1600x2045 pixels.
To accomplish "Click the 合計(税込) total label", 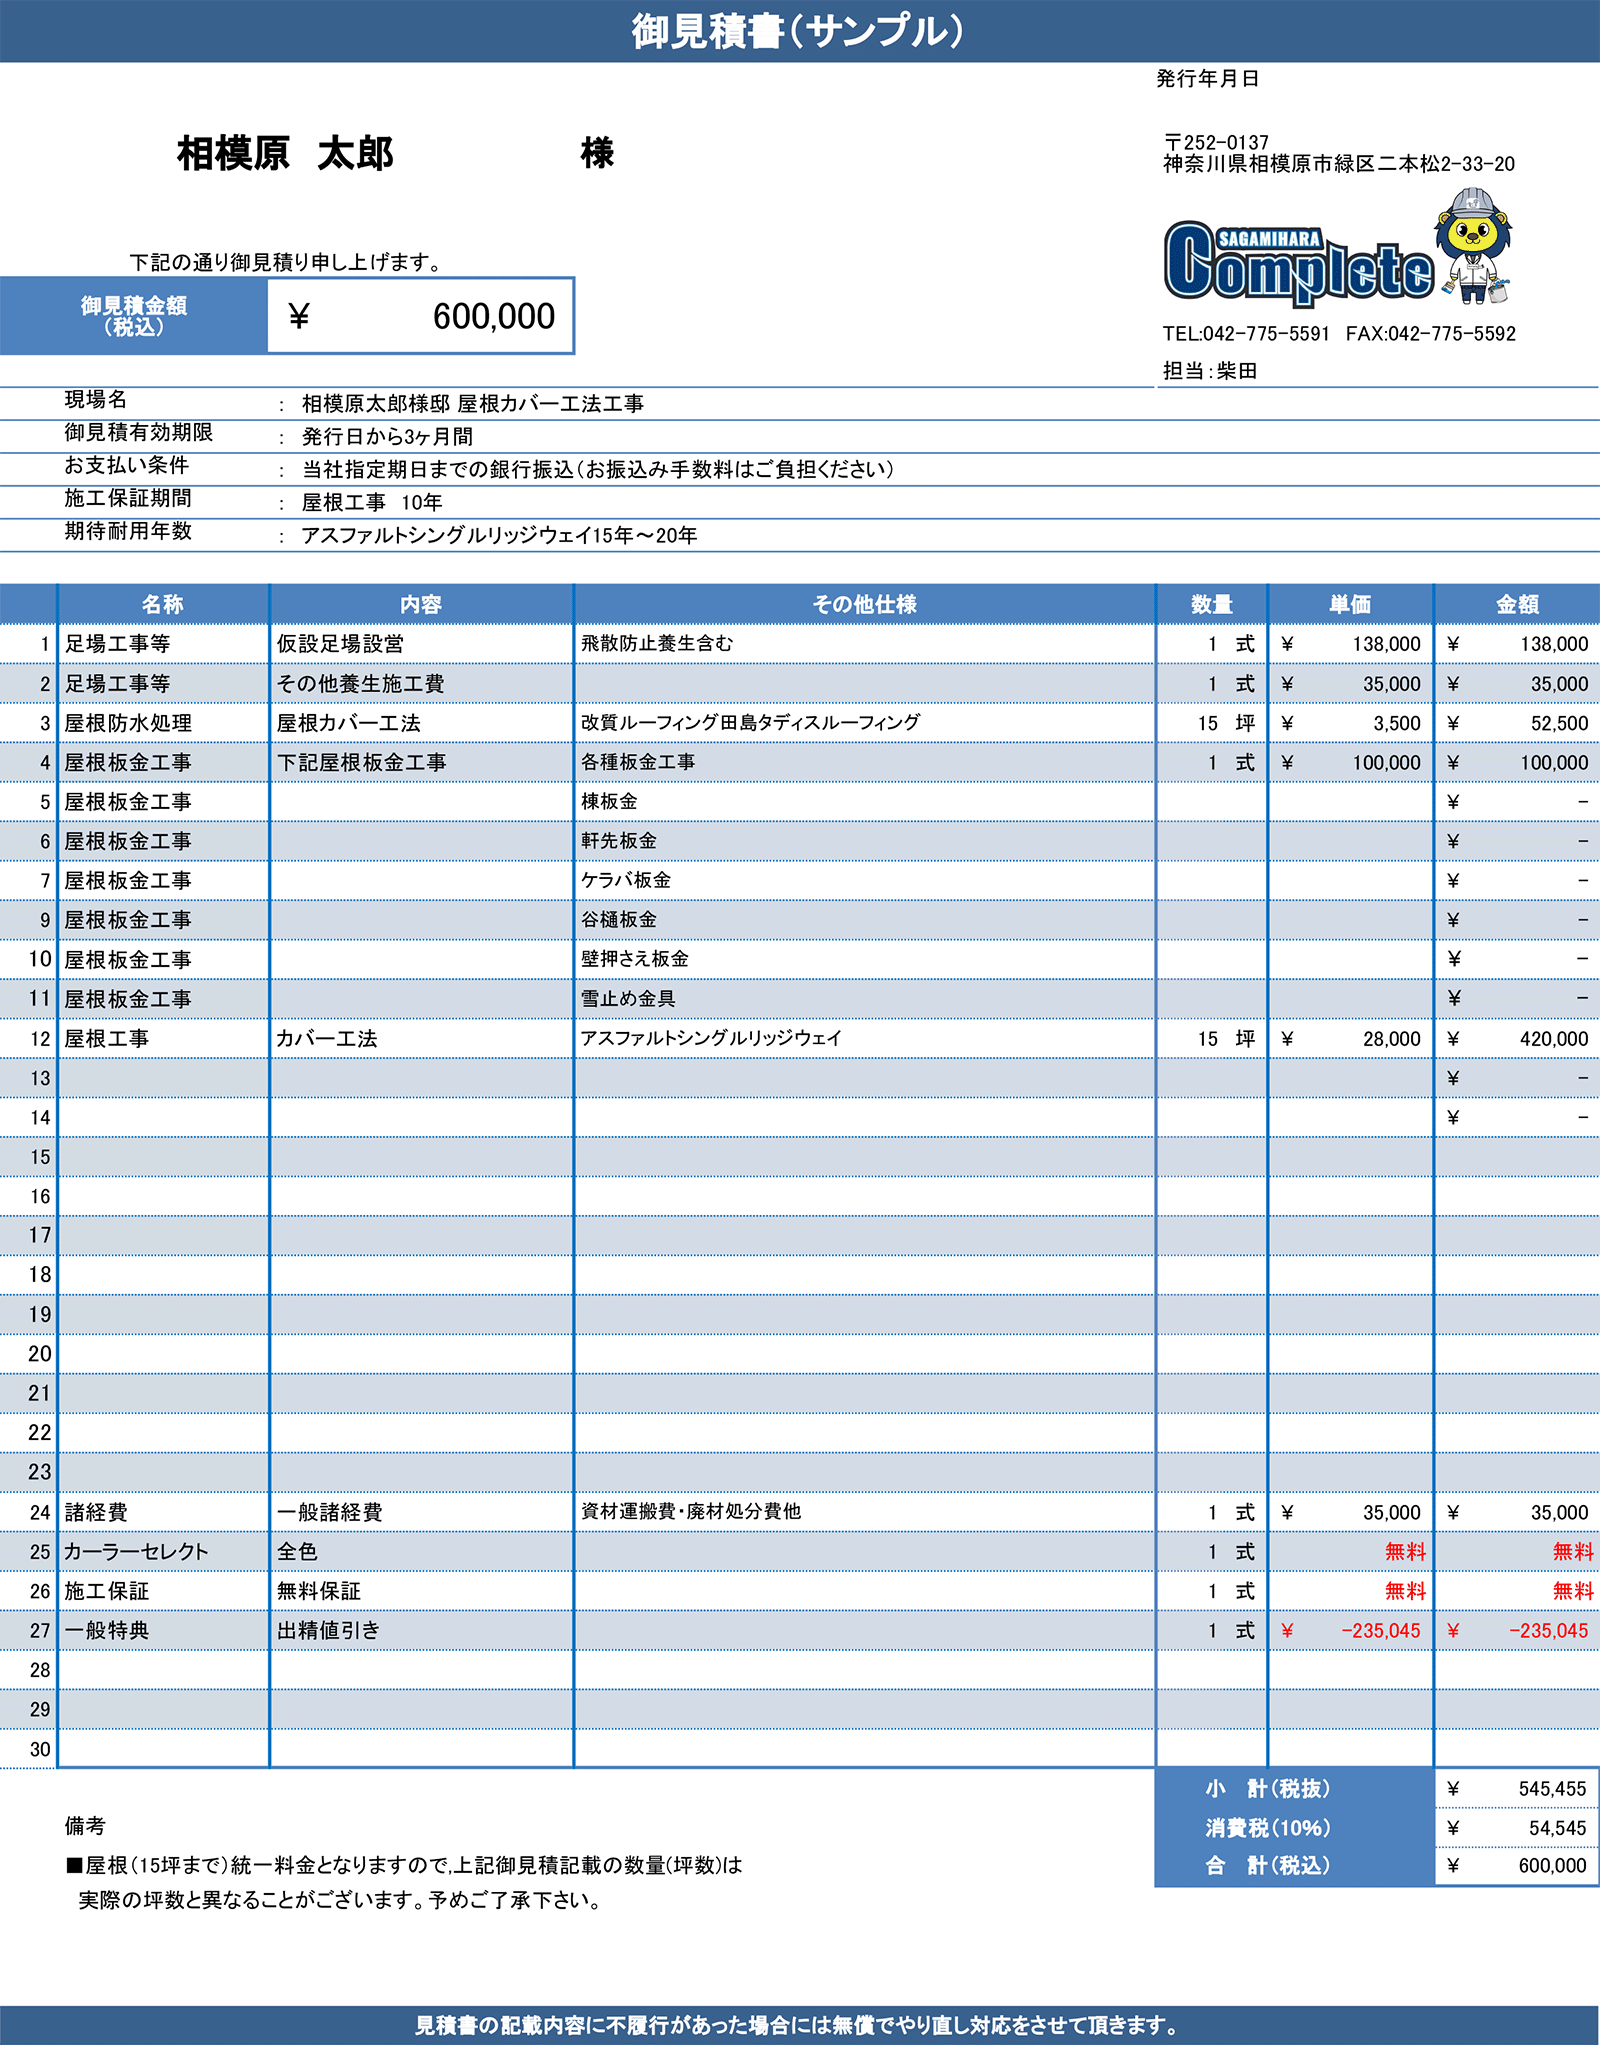I will point(1268,1866).
